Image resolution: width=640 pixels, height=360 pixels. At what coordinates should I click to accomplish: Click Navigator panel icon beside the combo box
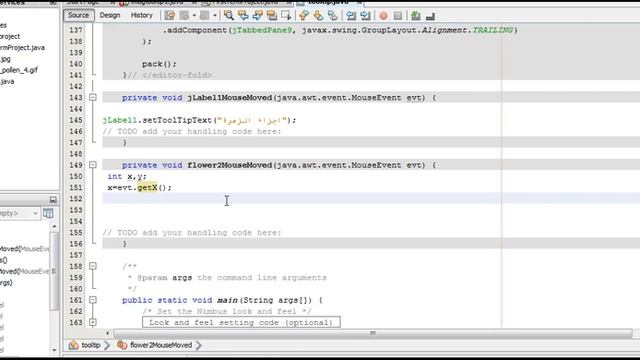click(x=48, y=213)
